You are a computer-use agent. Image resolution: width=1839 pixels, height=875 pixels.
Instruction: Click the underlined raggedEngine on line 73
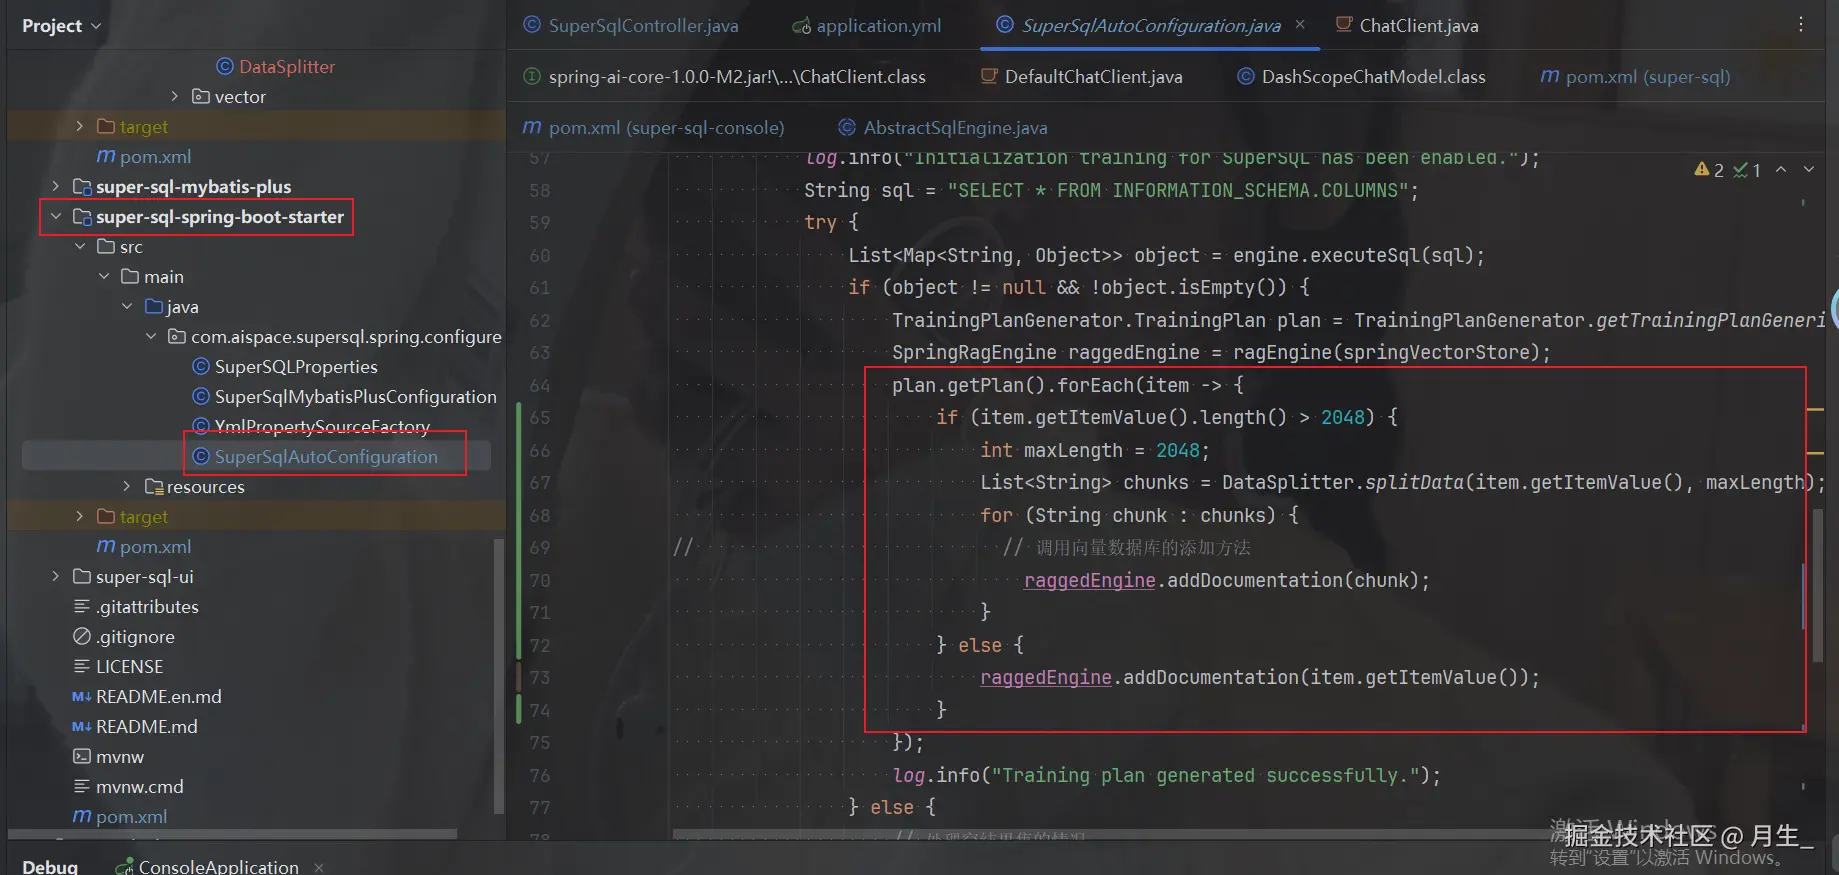coord(1045,678)
